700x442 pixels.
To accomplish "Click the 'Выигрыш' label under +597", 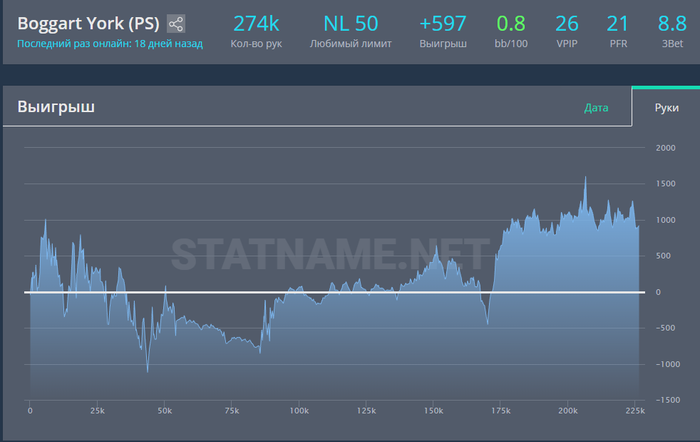I will pyautogui.click(x=443, y=44).
